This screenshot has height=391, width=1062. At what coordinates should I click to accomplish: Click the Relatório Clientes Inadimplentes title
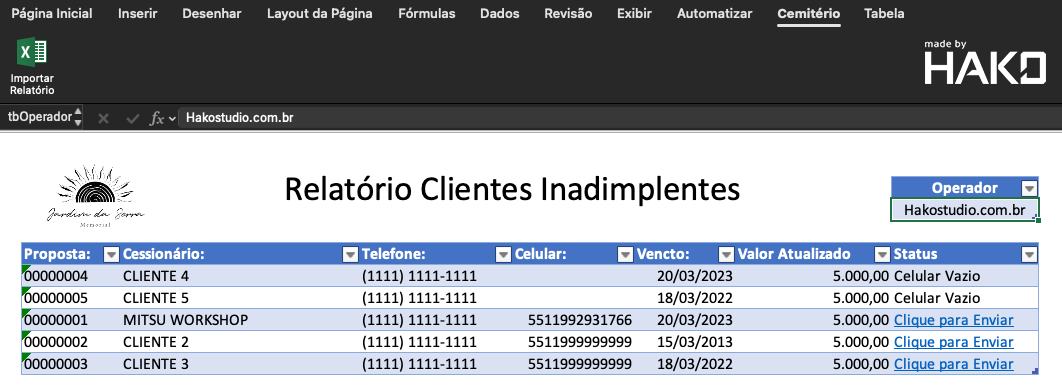click(x=512, y=189)
